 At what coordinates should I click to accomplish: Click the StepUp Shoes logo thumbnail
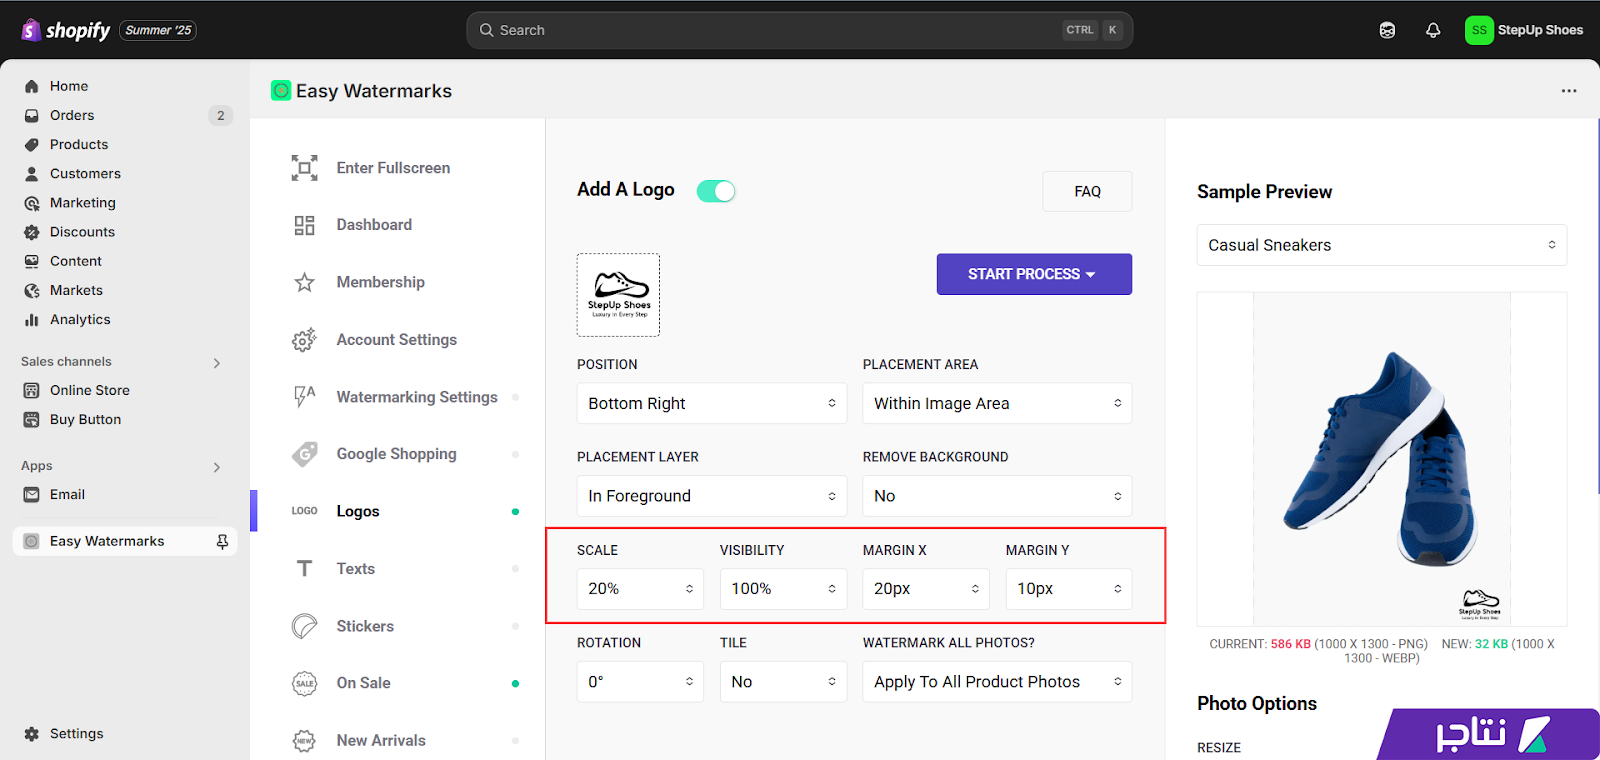618,295
